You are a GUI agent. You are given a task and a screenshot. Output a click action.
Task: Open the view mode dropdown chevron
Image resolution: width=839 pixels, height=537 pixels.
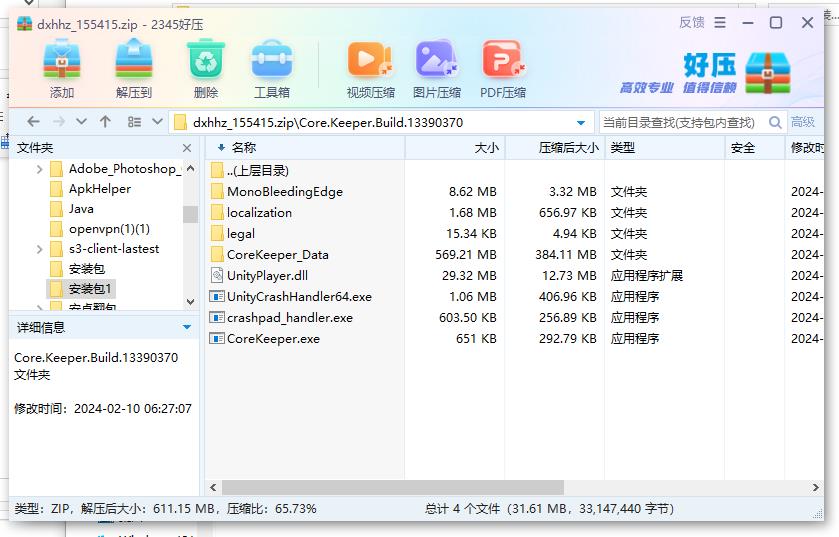click(157, 122)
